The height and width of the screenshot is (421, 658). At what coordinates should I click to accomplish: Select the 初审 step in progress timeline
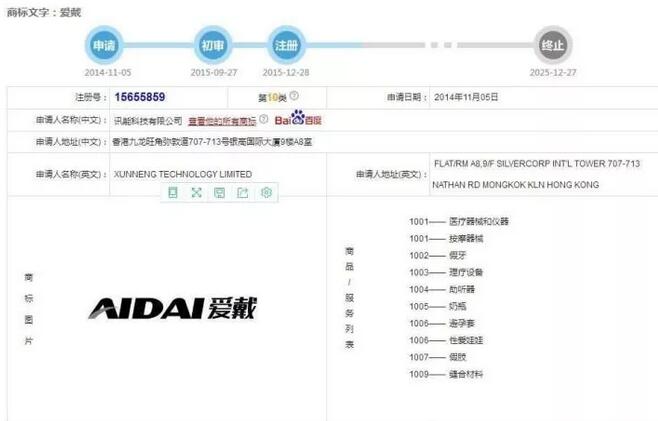212,45
